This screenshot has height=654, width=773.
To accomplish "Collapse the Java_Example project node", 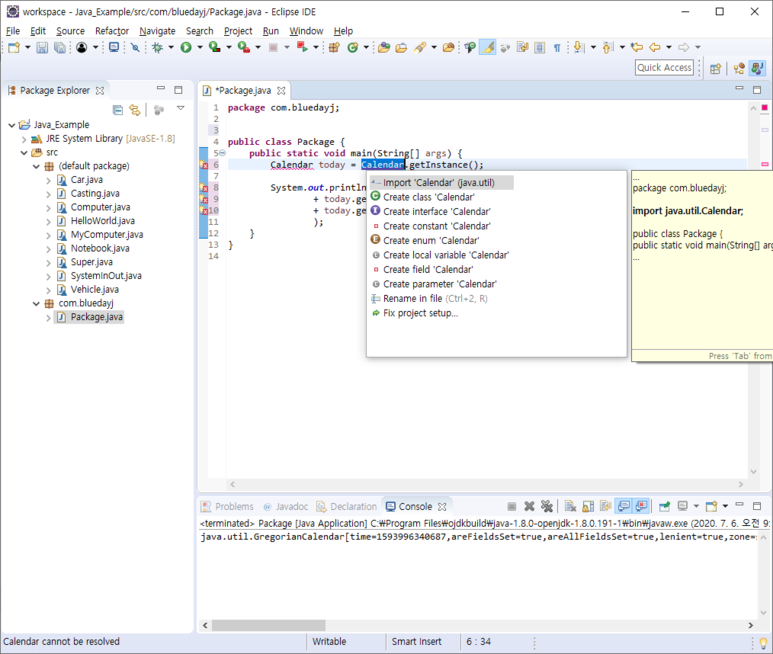I will 12,125.
